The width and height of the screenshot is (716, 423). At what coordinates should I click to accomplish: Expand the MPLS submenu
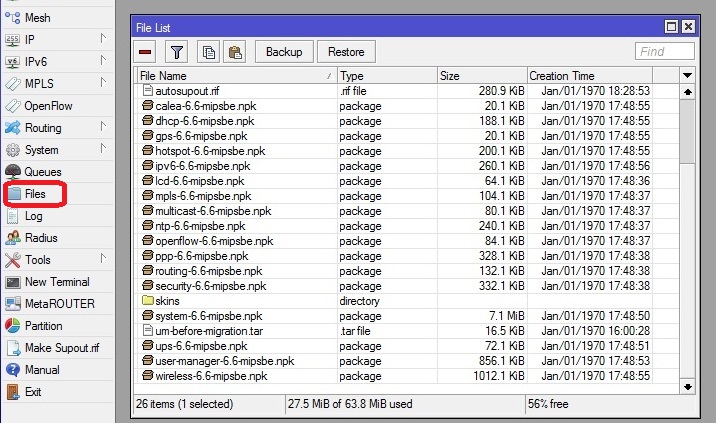pyautogui.click(x=40, y=84)
